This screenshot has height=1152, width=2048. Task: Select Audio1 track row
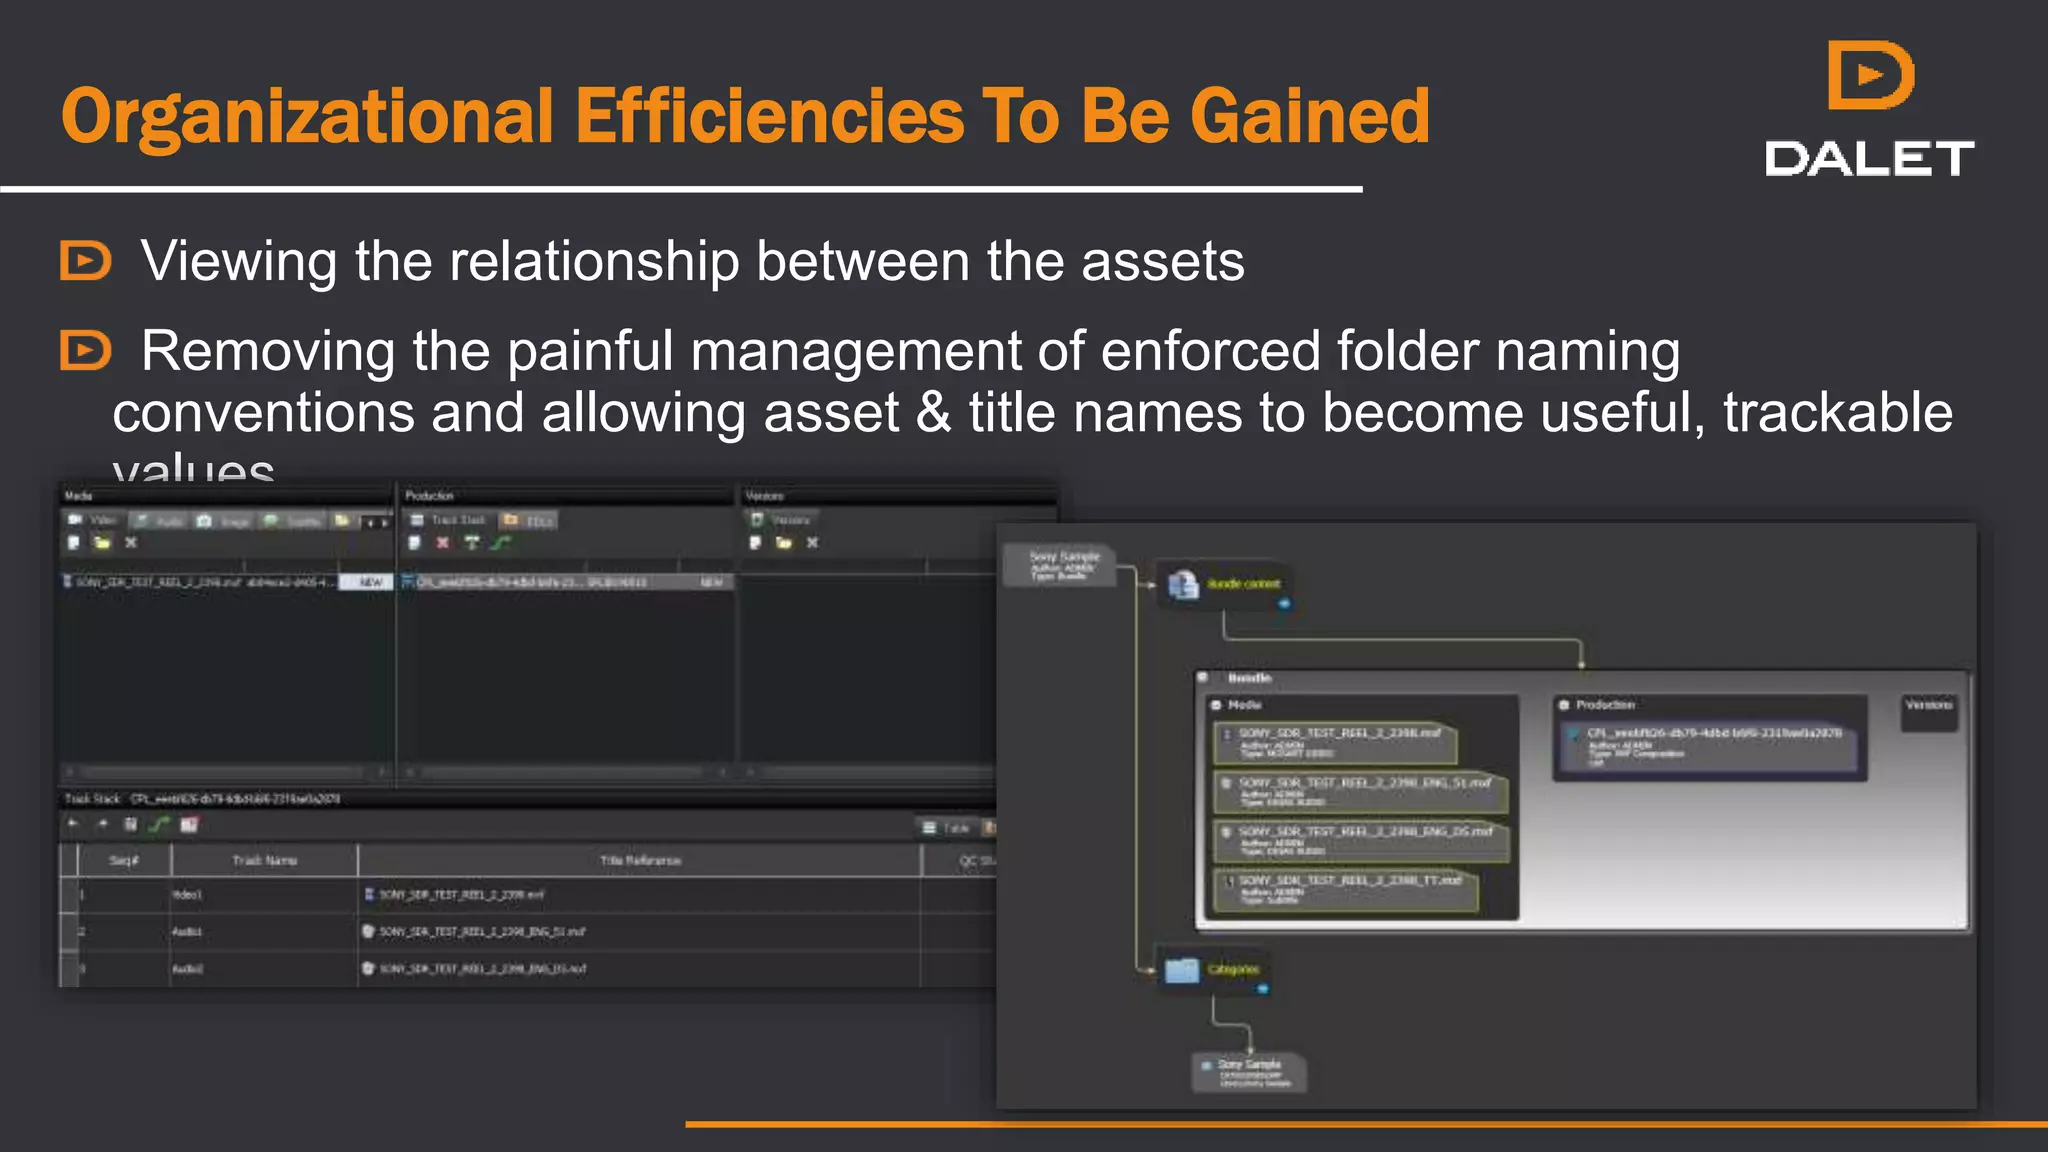[x=528, y=931]
